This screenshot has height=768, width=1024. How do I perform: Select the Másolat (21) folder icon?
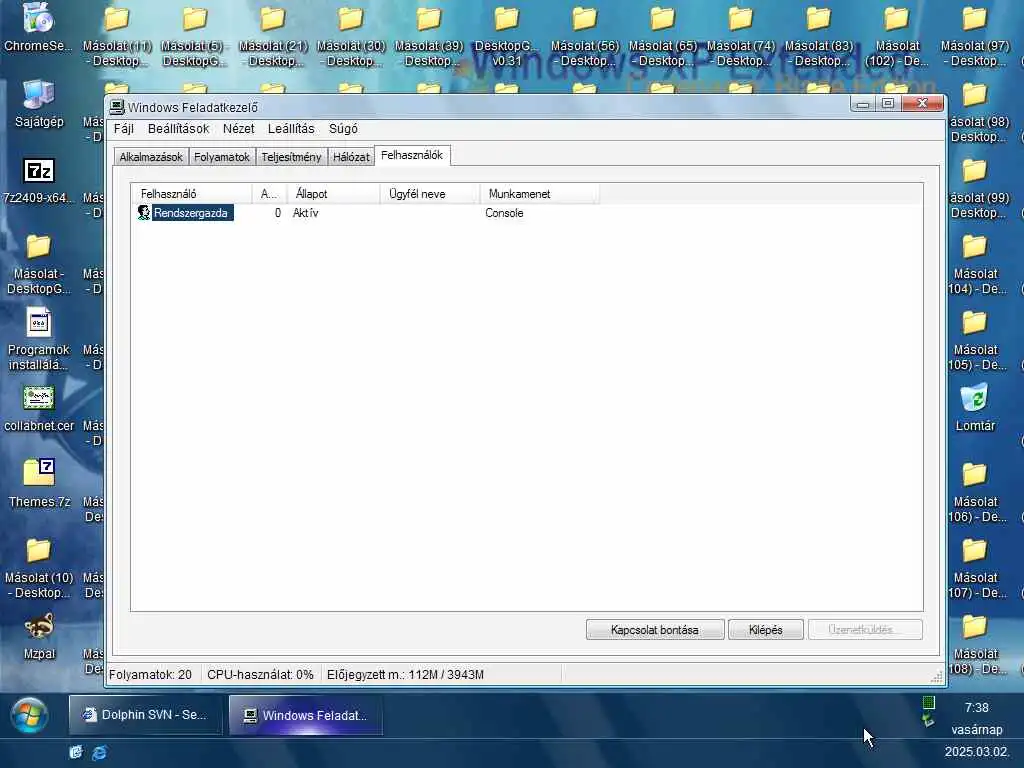(x=273, y=36)
